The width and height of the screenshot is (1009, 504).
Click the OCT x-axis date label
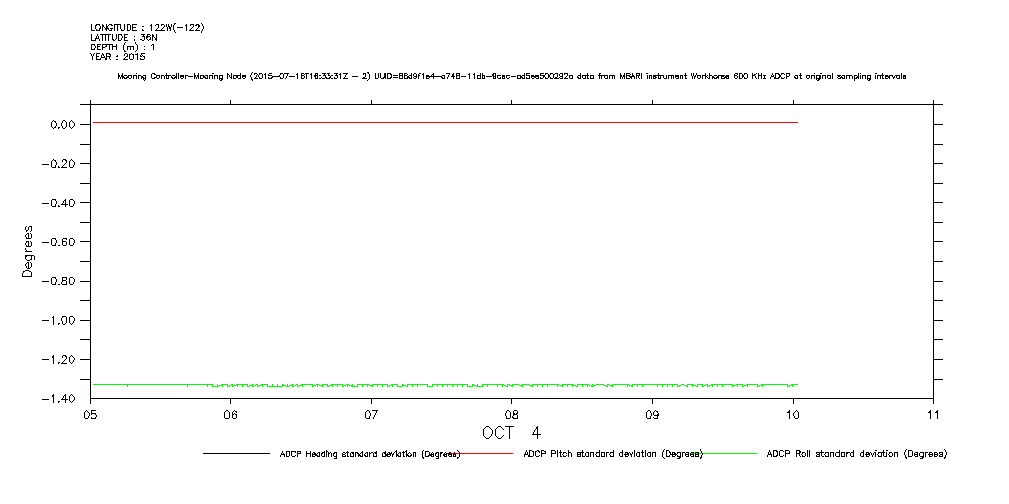[511, 433]
